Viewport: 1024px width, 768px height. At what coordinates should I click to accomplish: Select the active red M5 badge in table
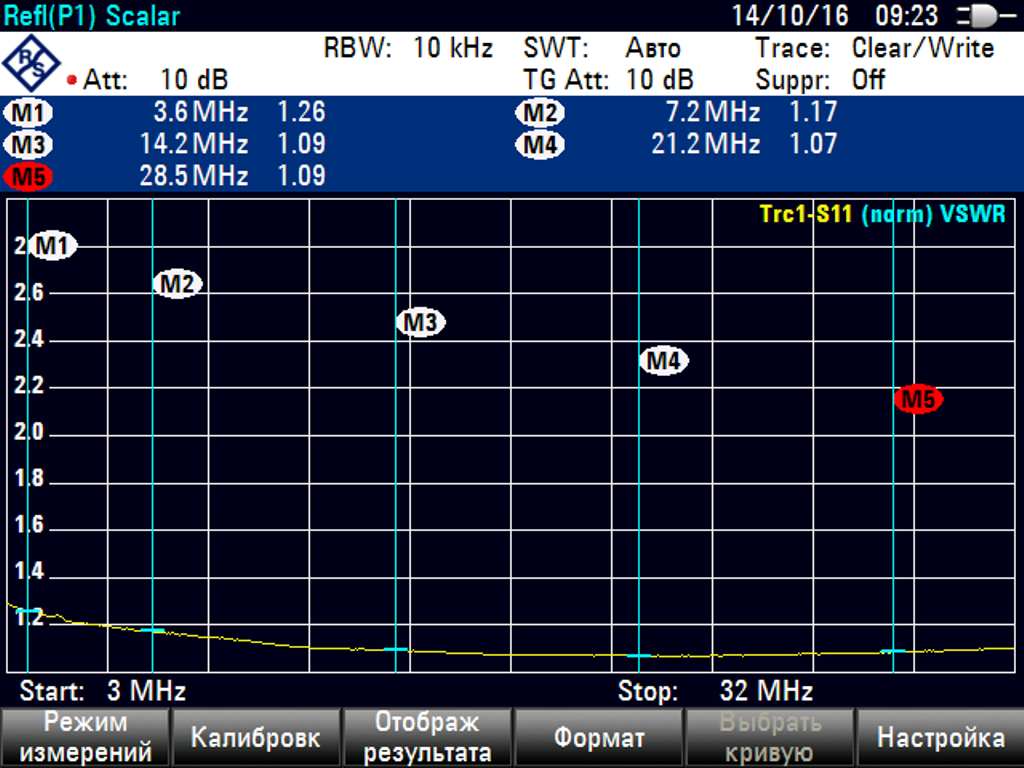pyautogui.click(x=29, y=177)
